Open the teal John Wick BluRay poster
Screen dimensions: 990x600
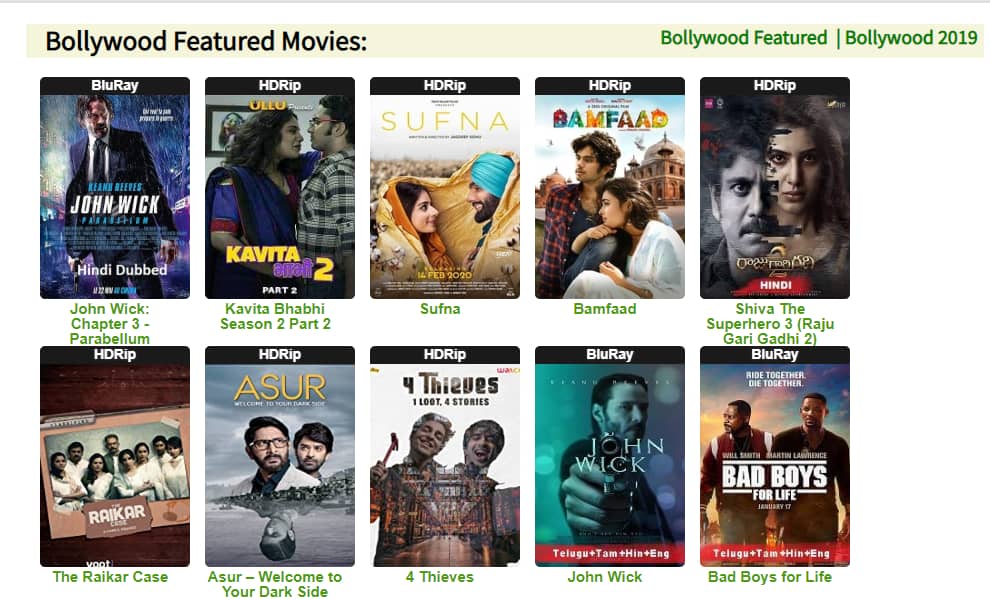[x=610, y=456]
